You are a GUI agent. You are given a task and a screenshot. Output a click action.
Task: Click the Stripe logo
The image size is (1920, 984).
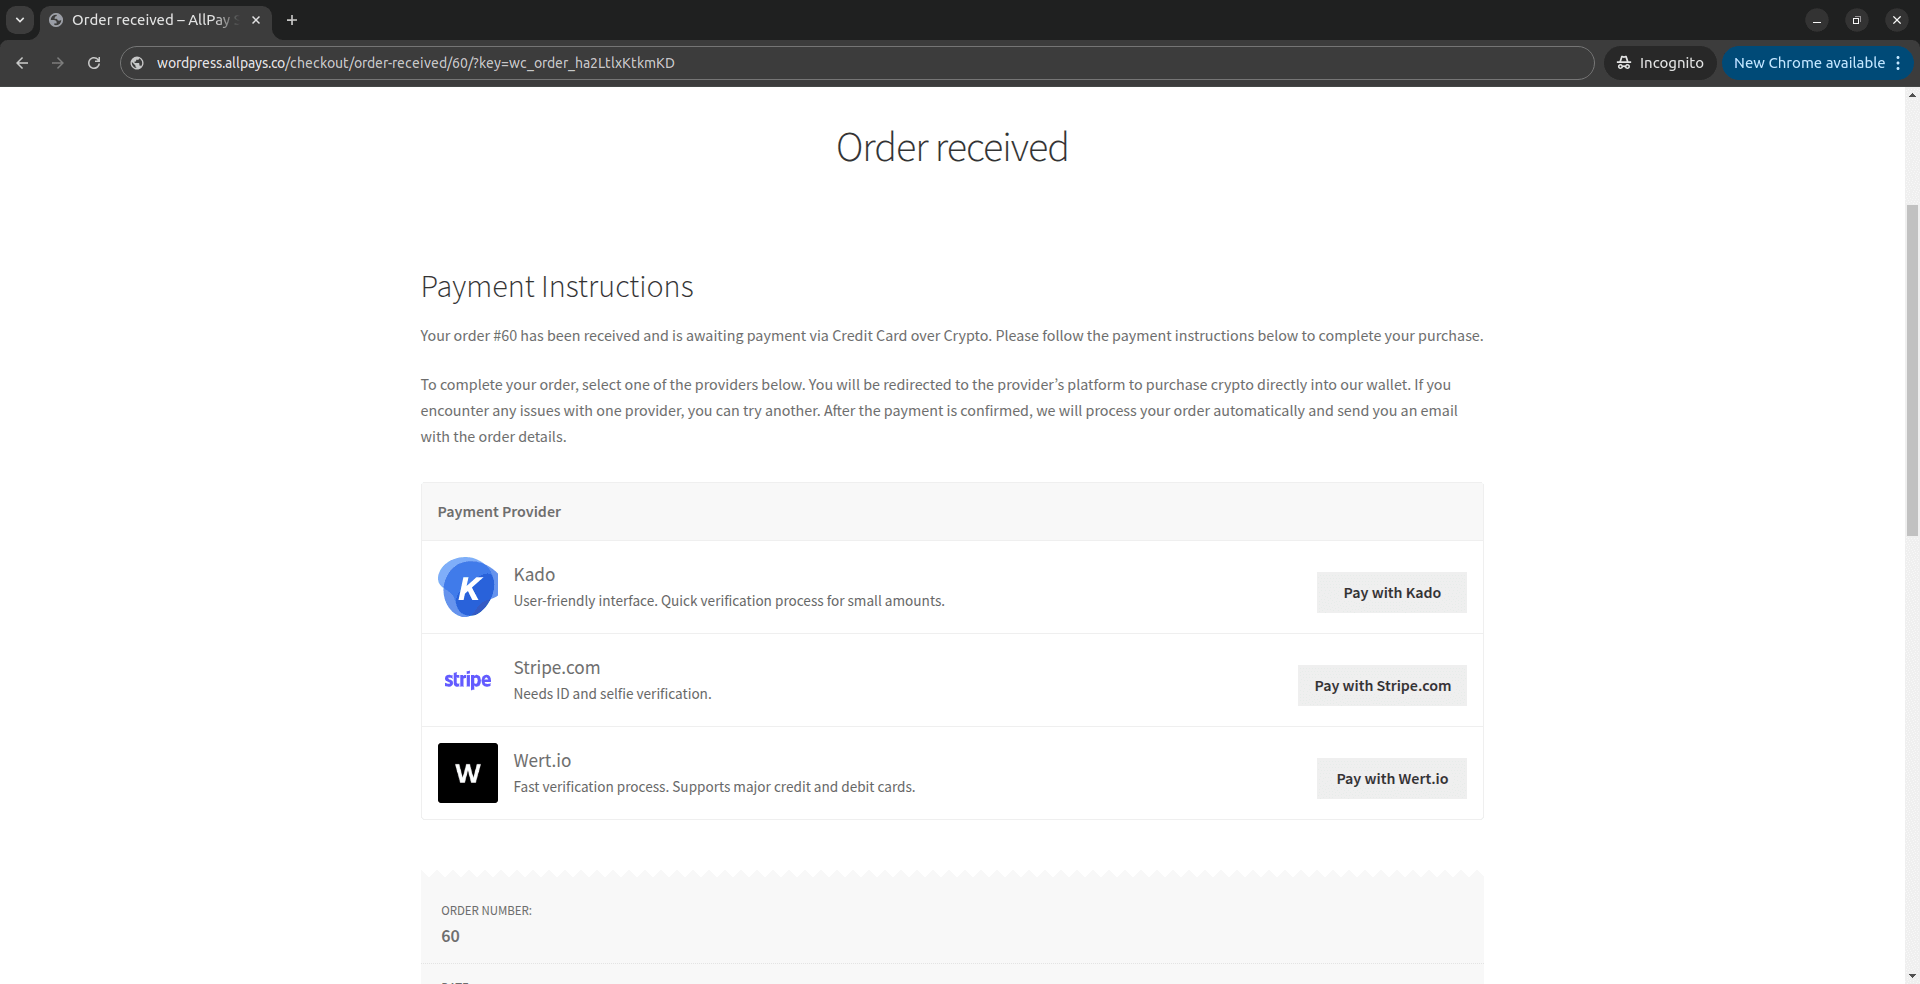[x=467, y=680]
